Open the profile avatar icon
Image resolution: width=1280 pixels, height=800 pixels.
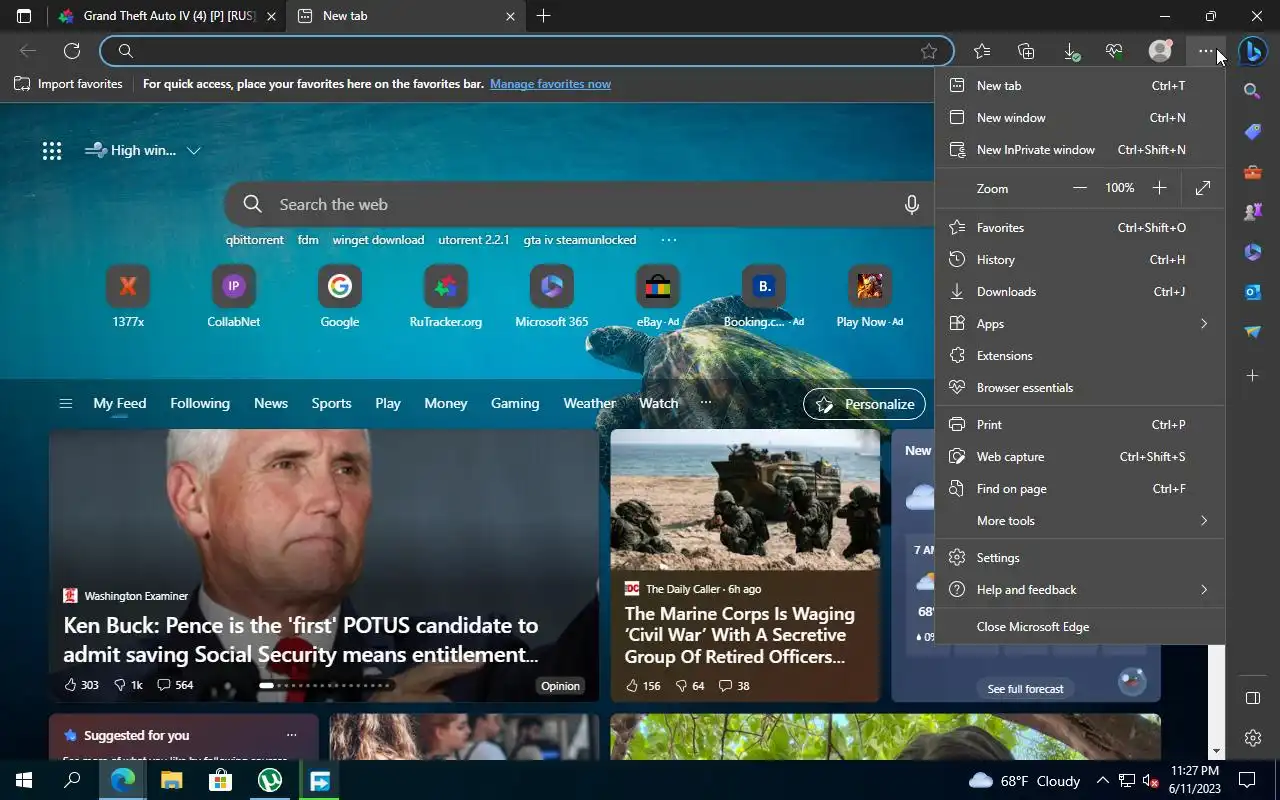pos(1160,51)
